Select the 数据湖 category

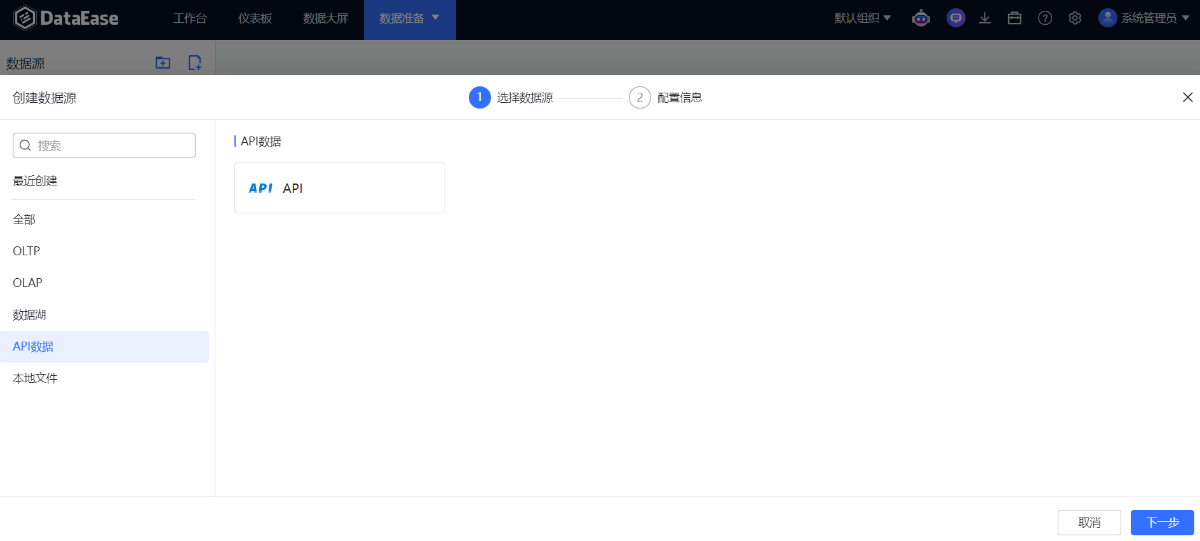105,315
